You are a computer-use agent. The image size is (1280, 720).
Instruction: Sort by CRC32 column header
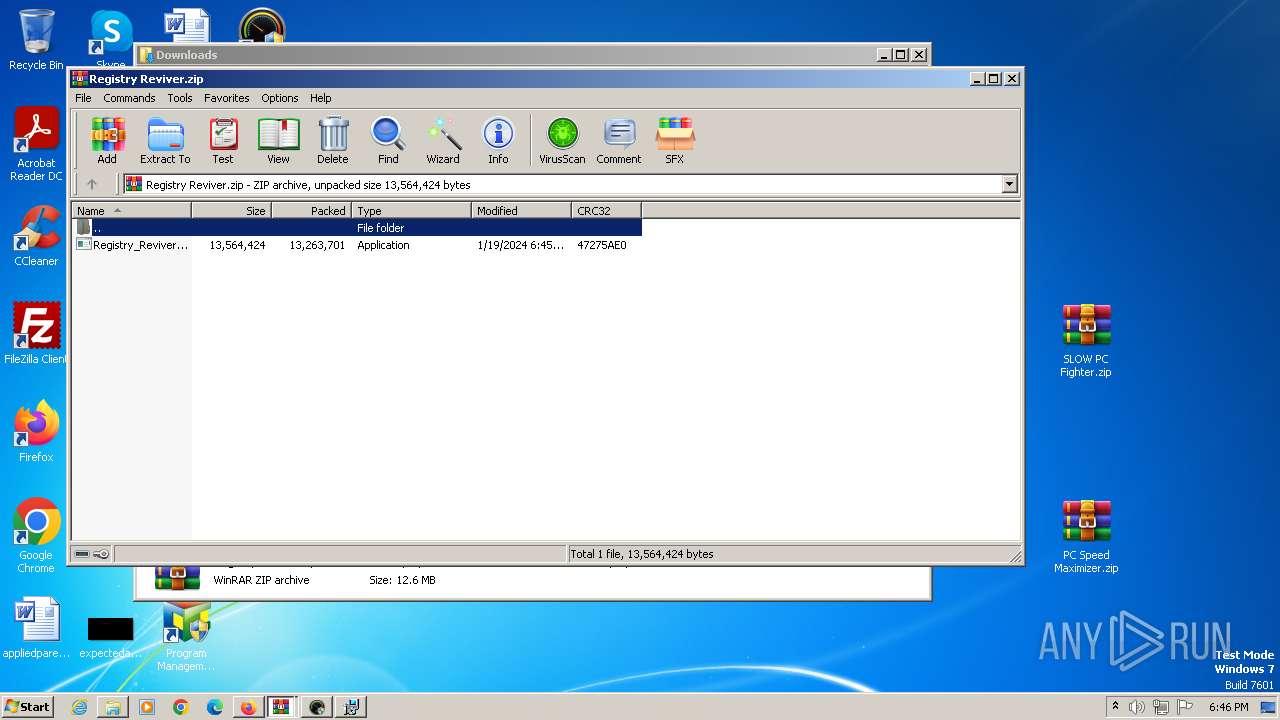(606, 210)
